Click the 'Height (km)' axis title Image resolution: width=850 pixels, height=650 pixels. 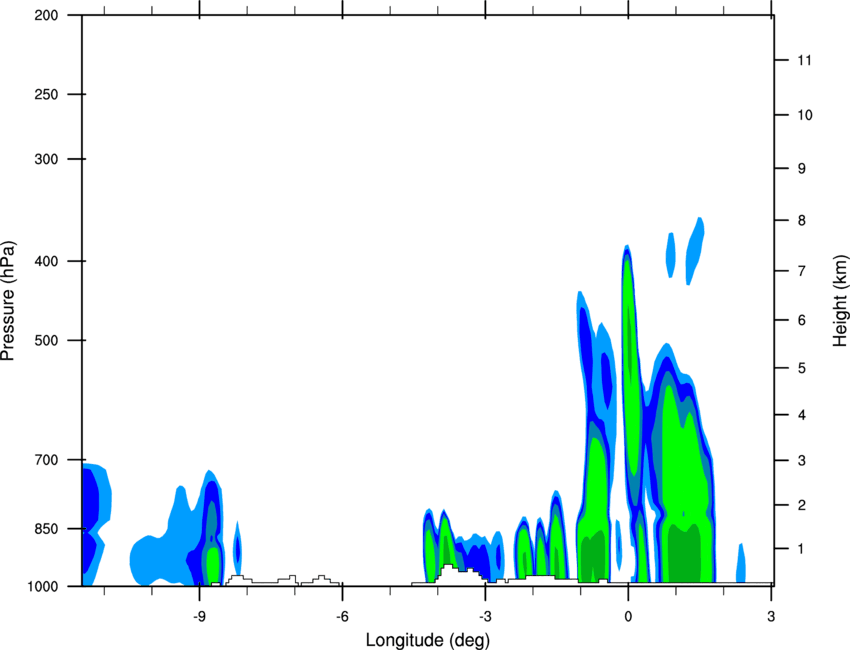point(840,300)
